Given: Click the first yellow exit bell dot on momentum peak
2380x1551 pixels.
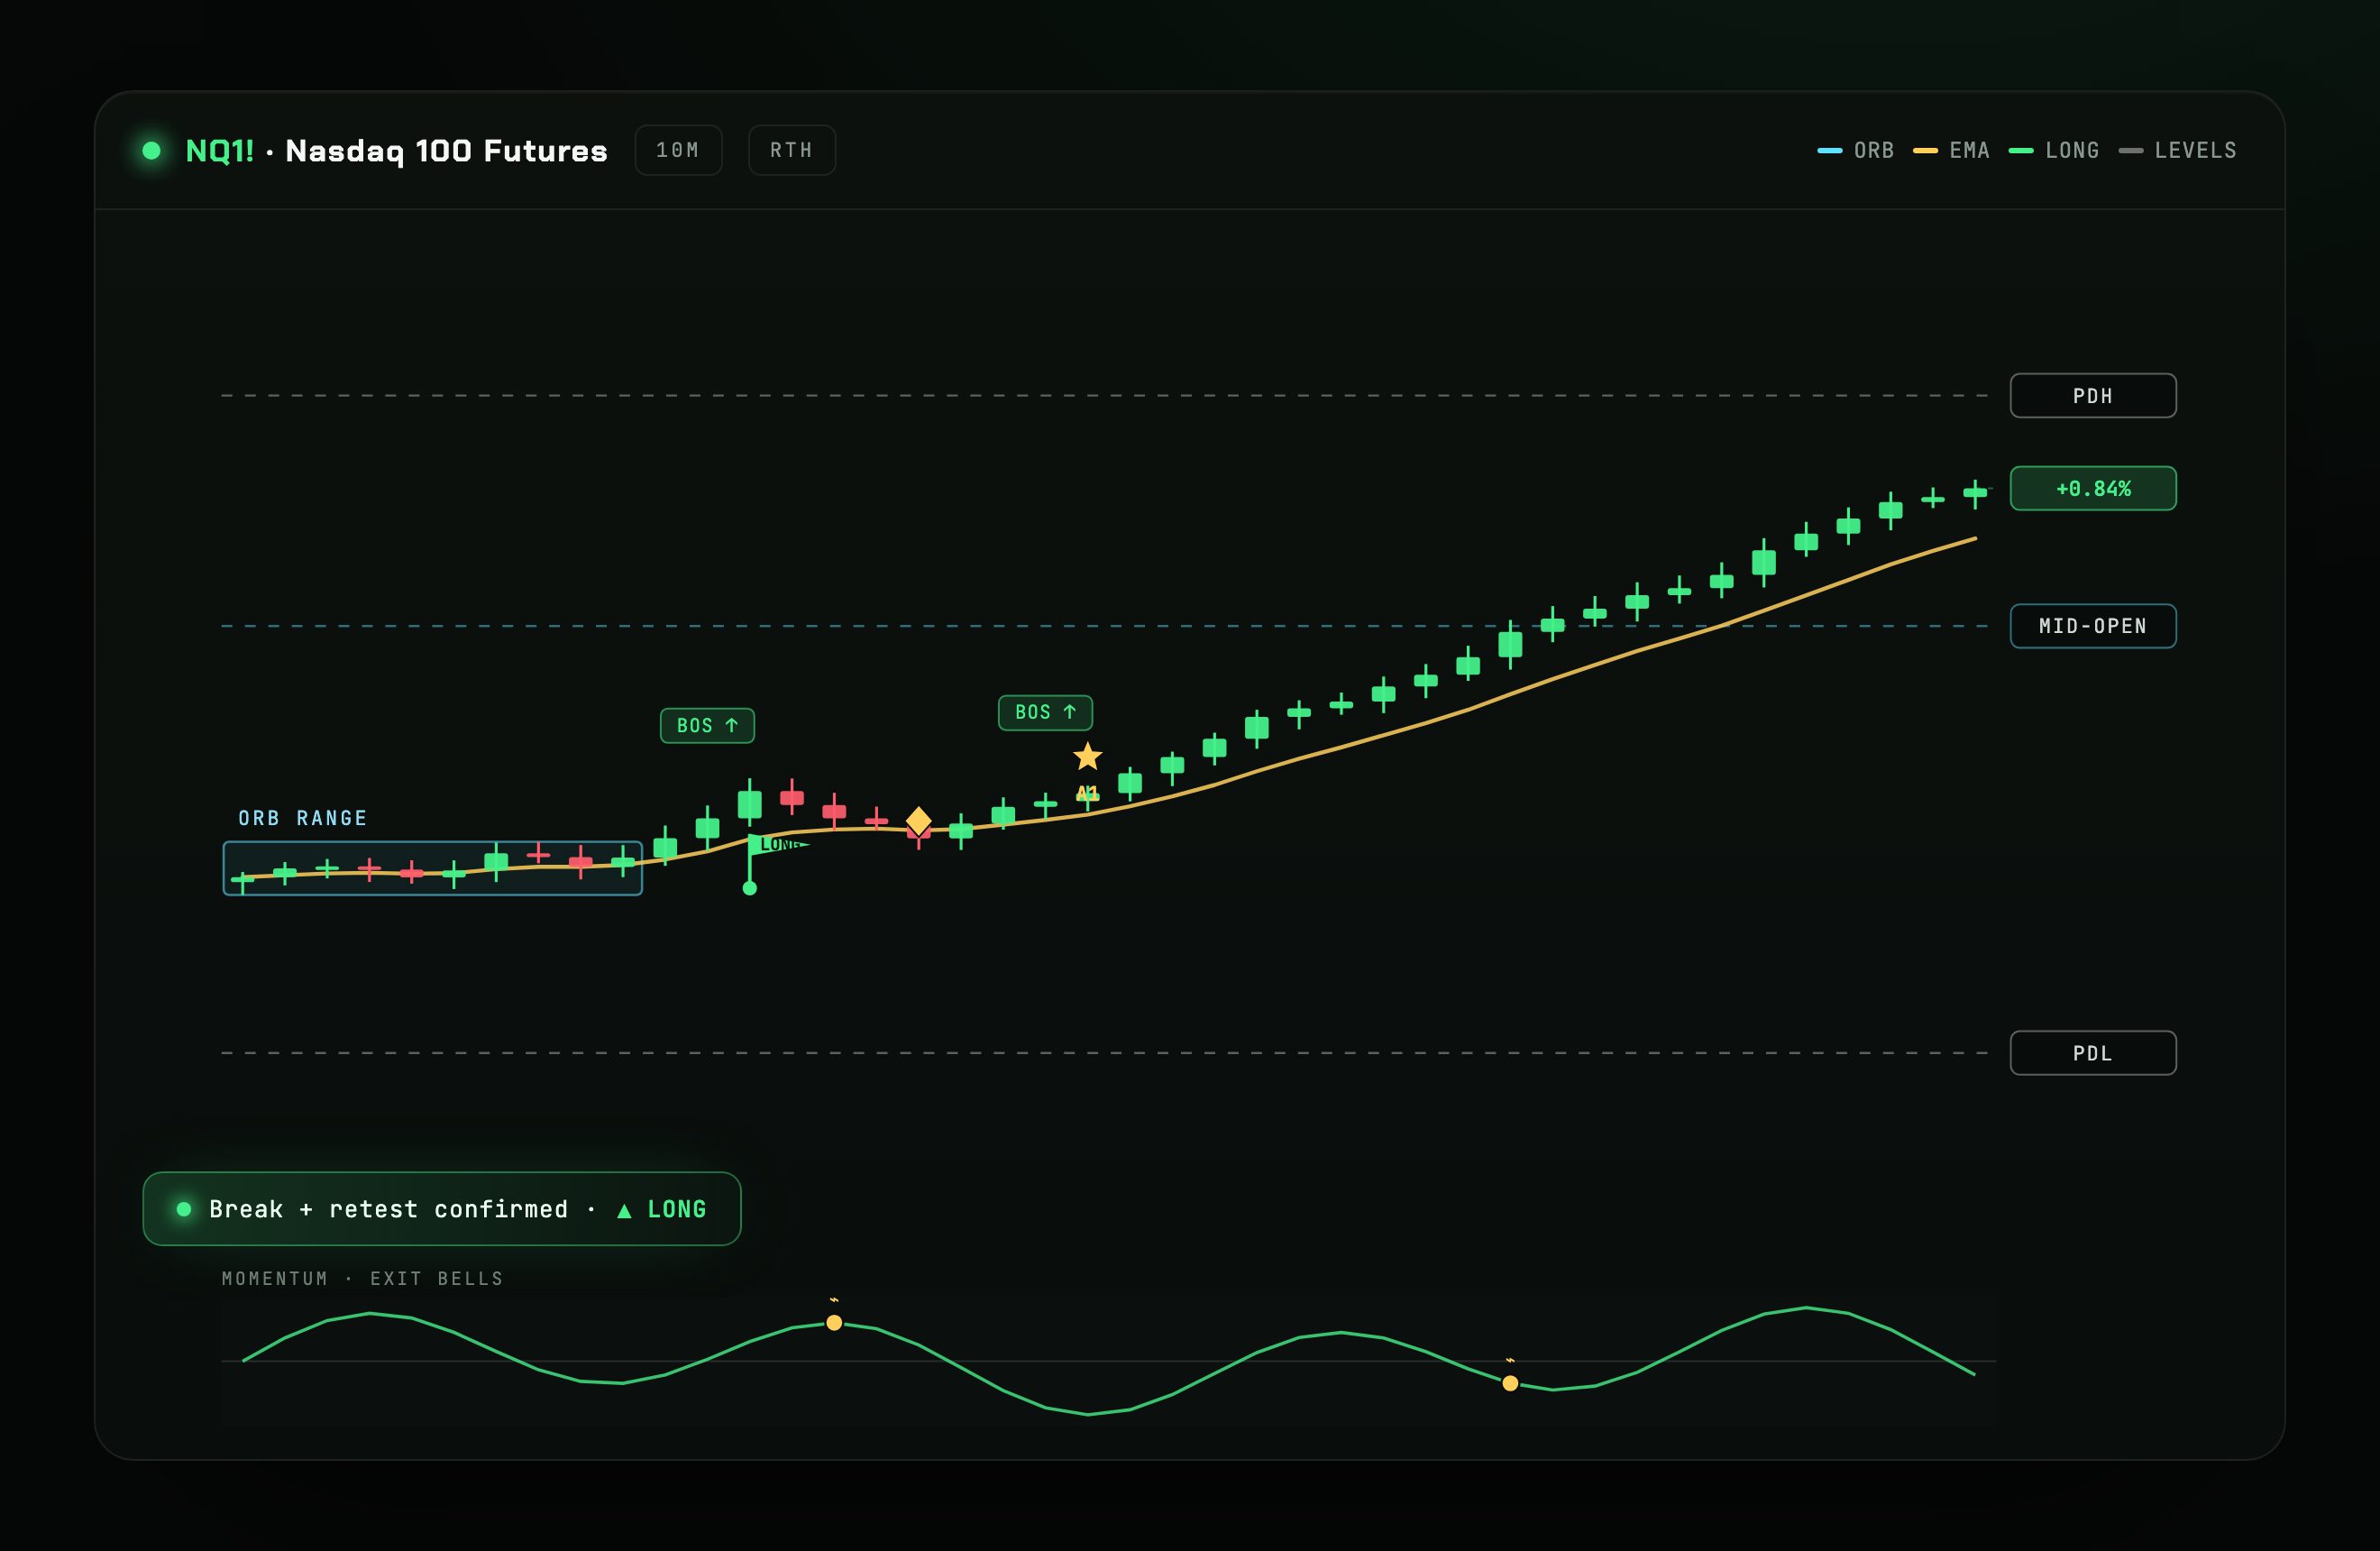Looking at the screenshot, I should pyautogui.click(x=834, y=1323).
